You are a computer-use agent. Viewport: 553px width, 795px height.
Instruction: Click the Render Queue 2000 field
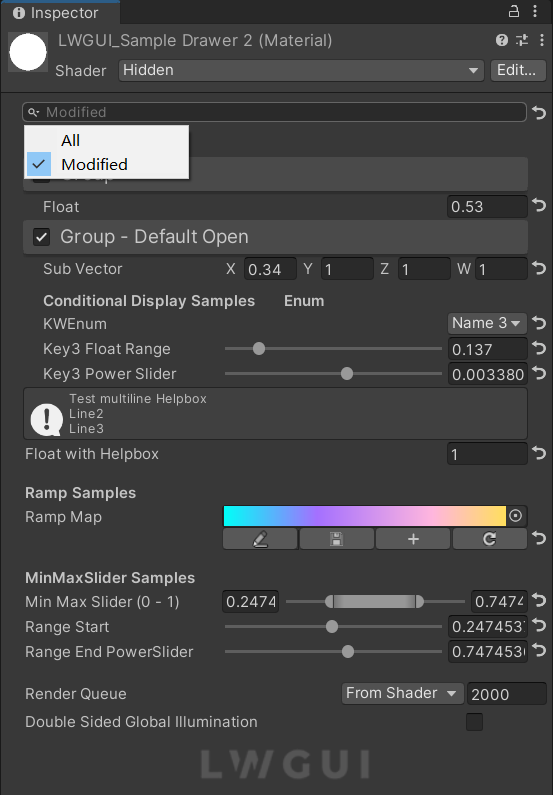click(x=506, y=694)
